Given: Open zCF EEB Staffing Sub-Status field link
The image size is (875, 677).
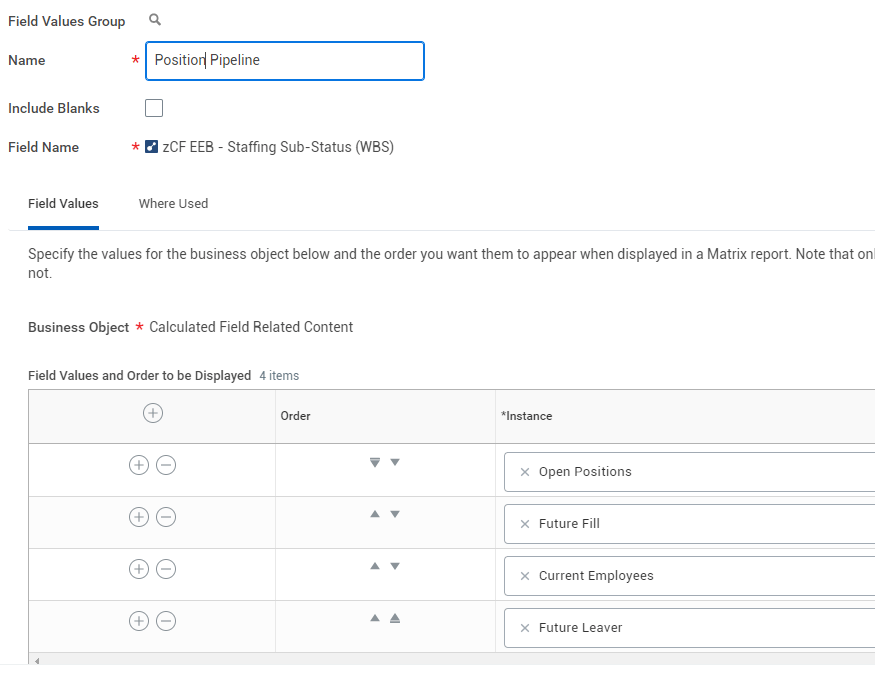Looking at the screenshot, I should click(278, 147).
